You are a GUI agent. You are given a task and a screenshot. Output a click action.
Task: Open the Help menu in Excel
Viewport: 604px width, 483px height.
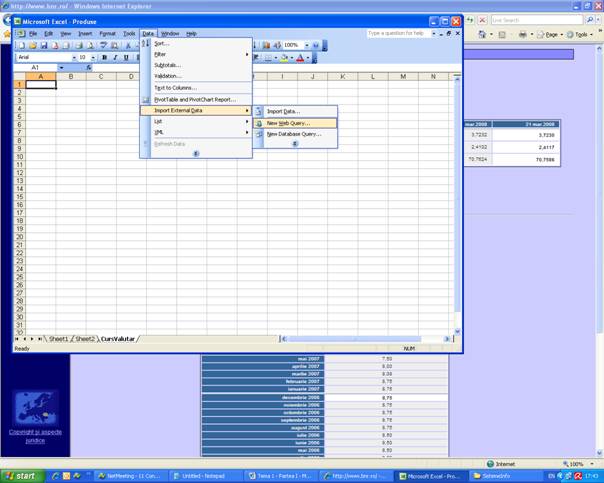pos(191,34)
